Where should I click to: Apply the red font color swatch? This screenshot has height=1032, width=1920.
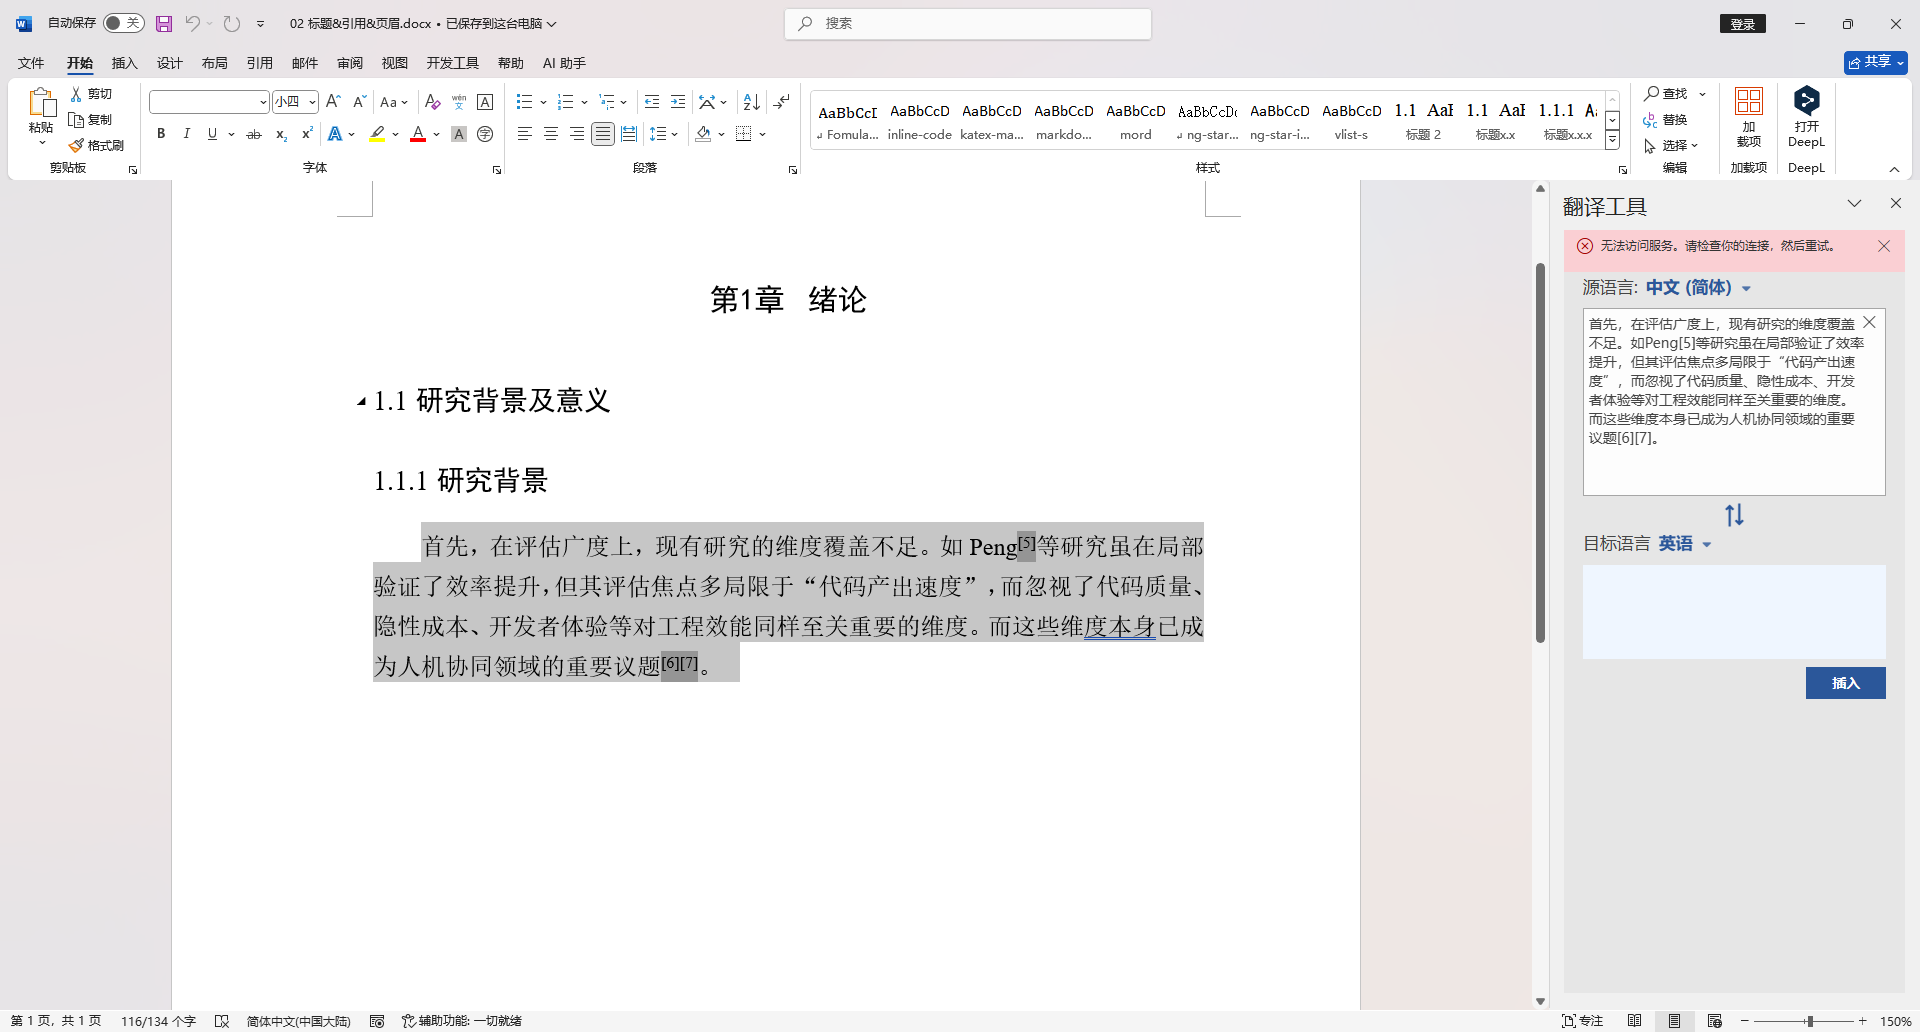[418, 134]
